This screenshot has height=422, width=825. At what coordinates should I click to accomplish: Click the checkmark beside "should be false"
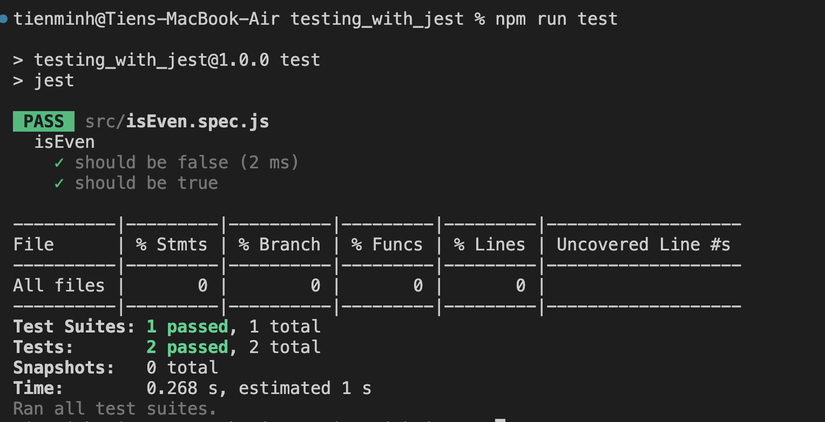tap(60, 162)
